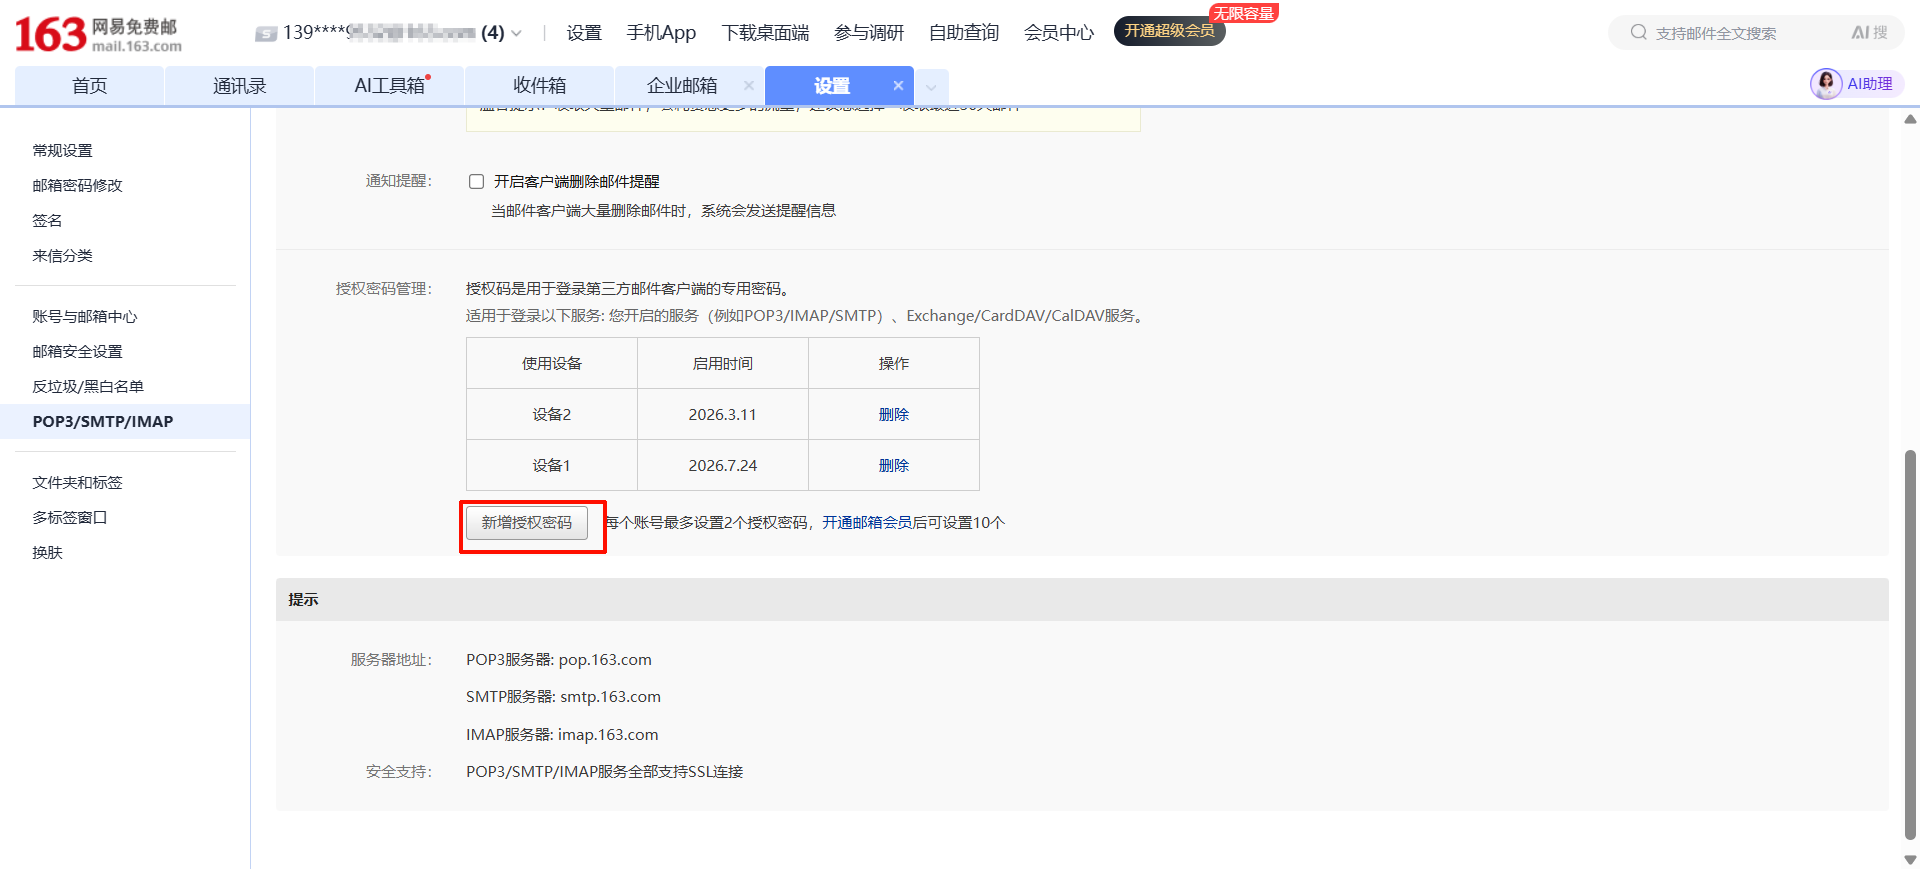Close the 设置 tab
Image resolution: width=1920 pixels, height=869 pixels.
898,86
